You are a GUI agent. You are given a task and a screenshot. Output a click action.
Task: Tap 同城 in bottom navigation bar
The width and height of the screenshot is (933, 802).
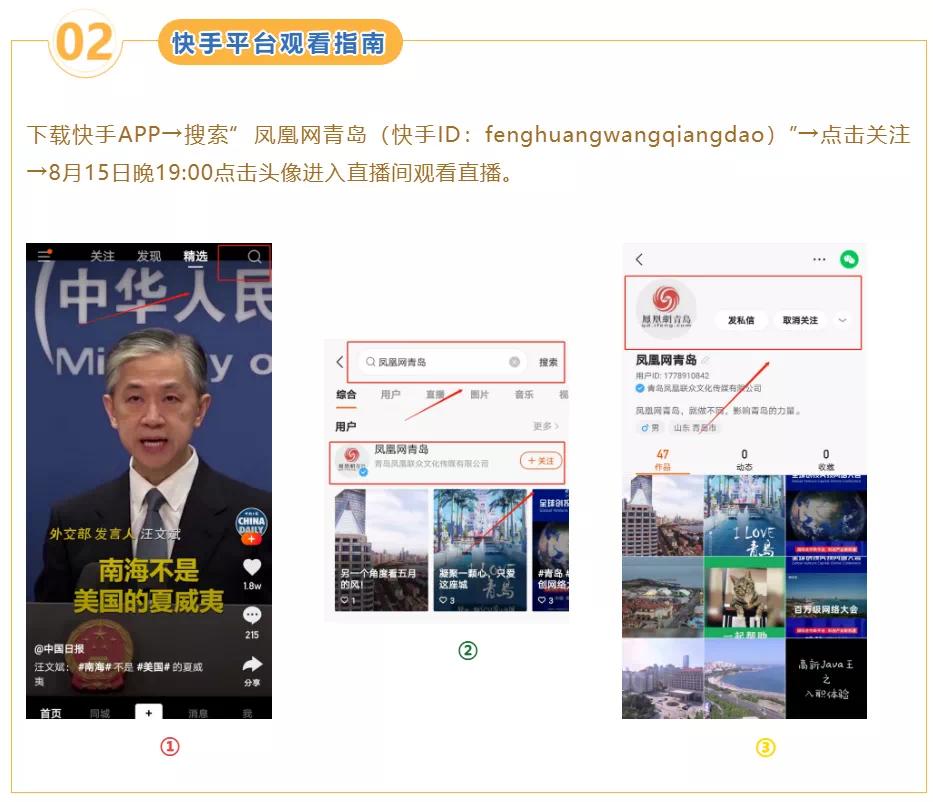click(x=100, y=713)
